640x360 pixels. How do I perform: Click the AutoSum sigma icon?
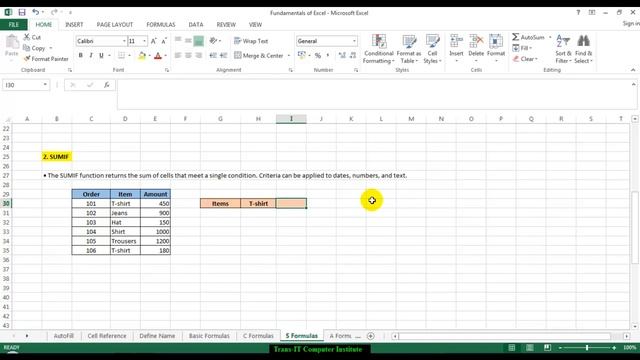[x=516, y=37]
